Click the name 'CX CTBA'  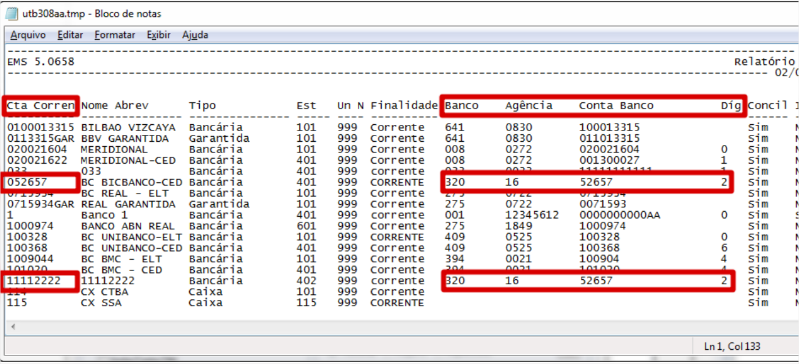coord(104,292)
